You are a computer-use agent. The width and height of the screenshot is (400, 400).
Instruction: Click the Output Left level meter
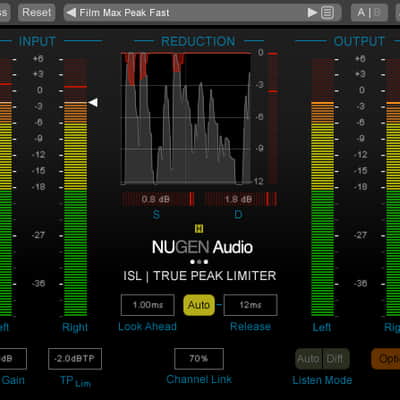[x=322, y=187]
